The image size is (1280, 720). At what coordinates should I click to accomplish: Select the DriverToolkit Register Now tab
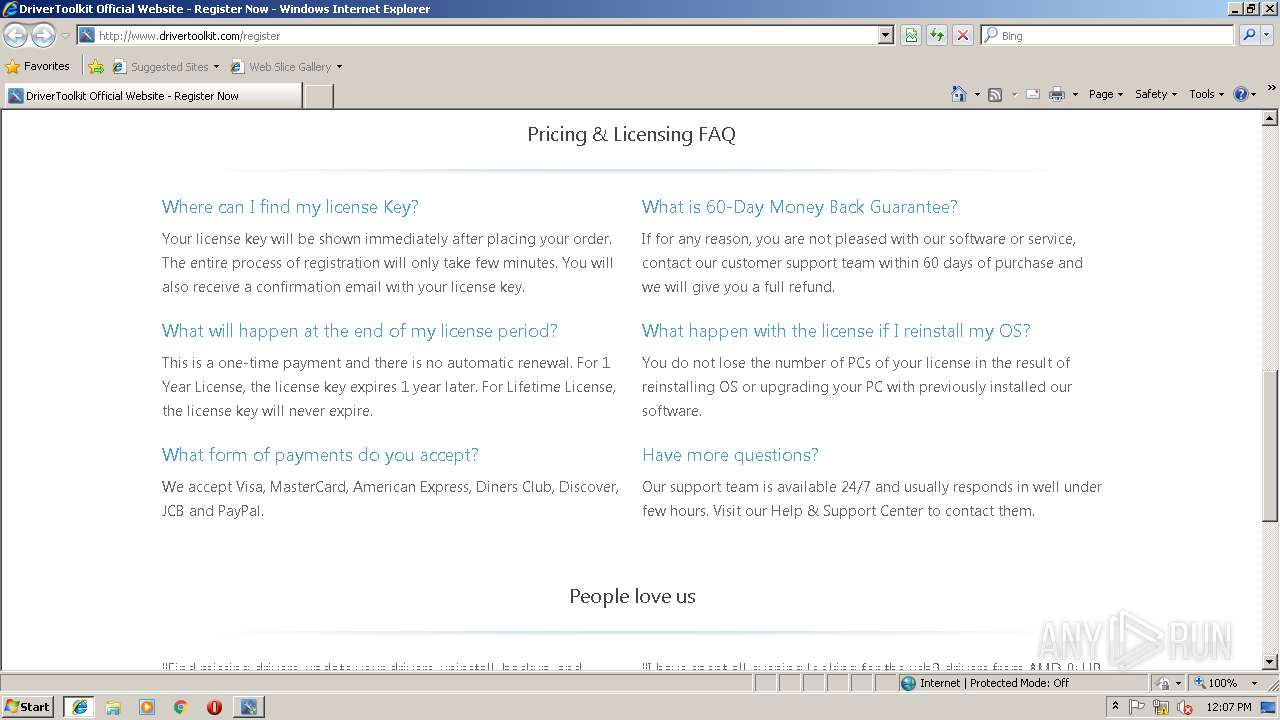coord(152,96)
